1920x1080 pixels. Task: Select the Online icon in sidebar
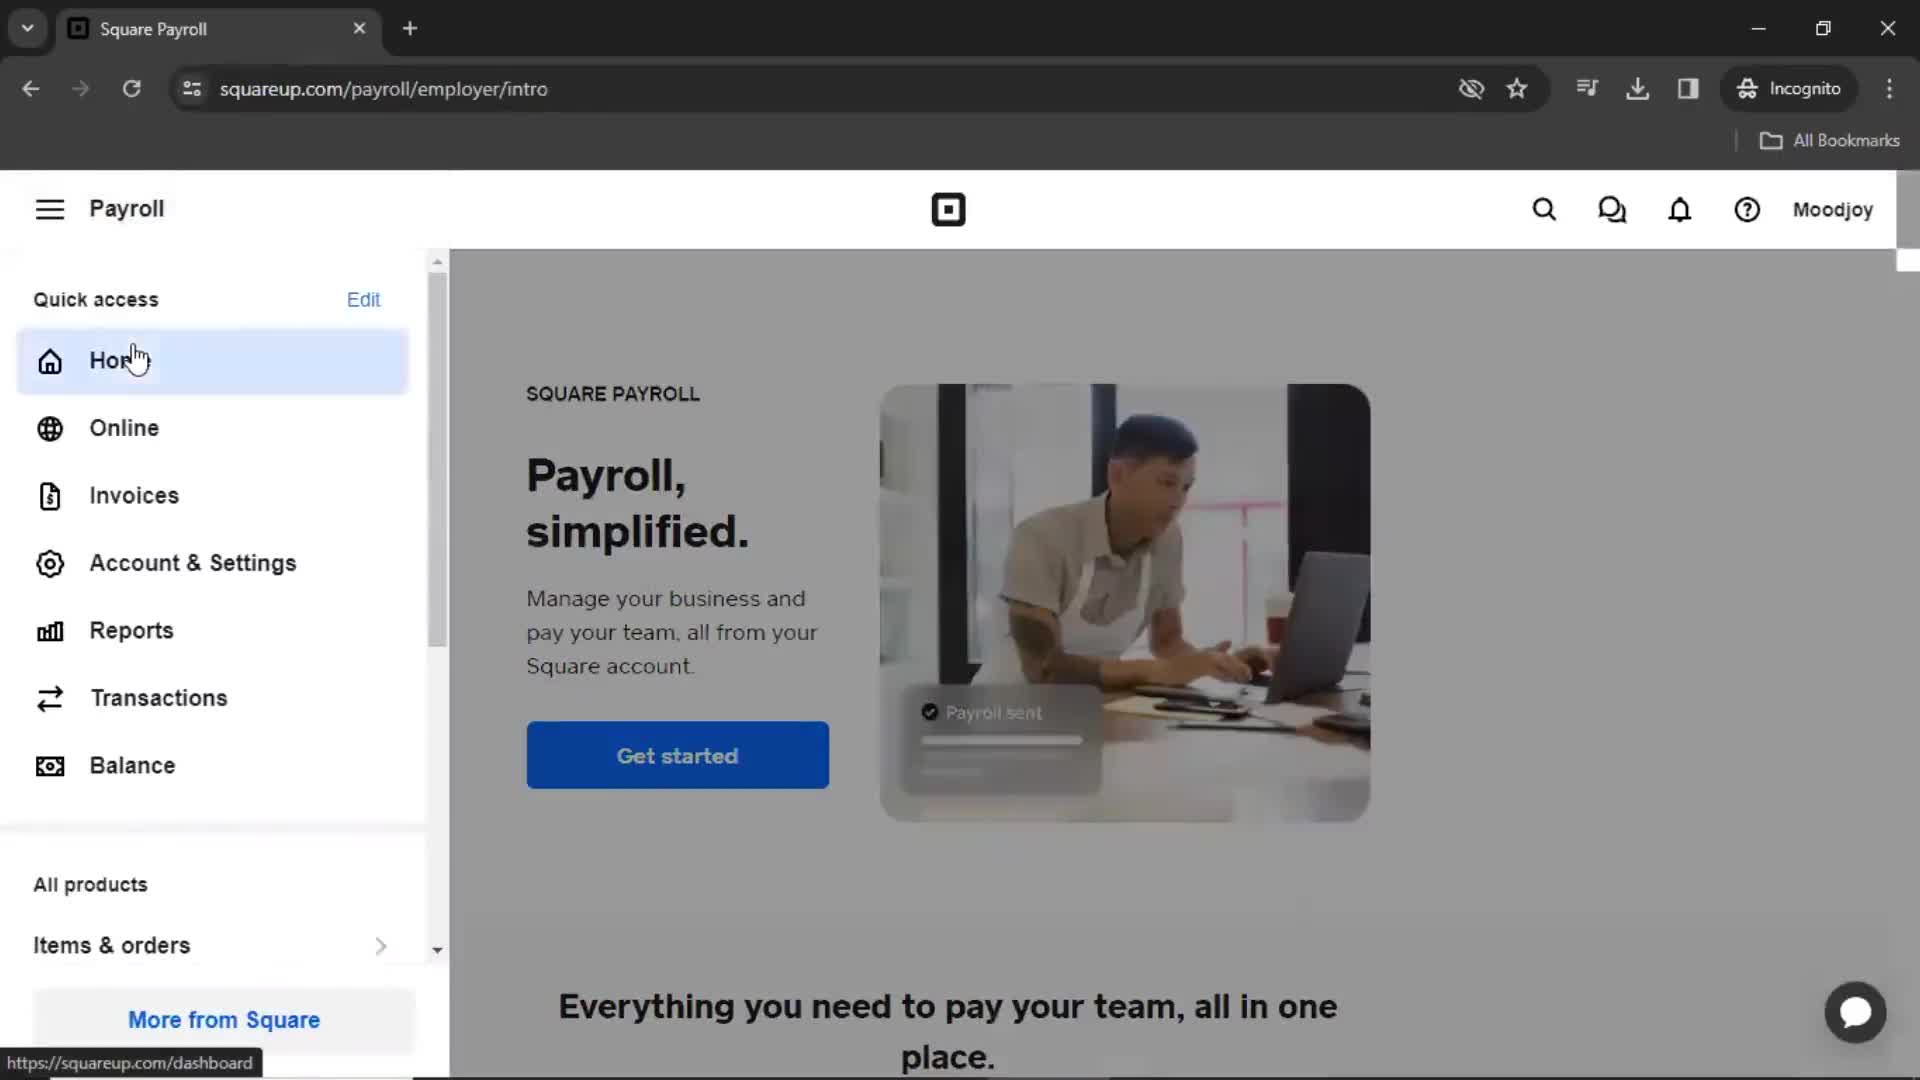click(x=50, y=427)
